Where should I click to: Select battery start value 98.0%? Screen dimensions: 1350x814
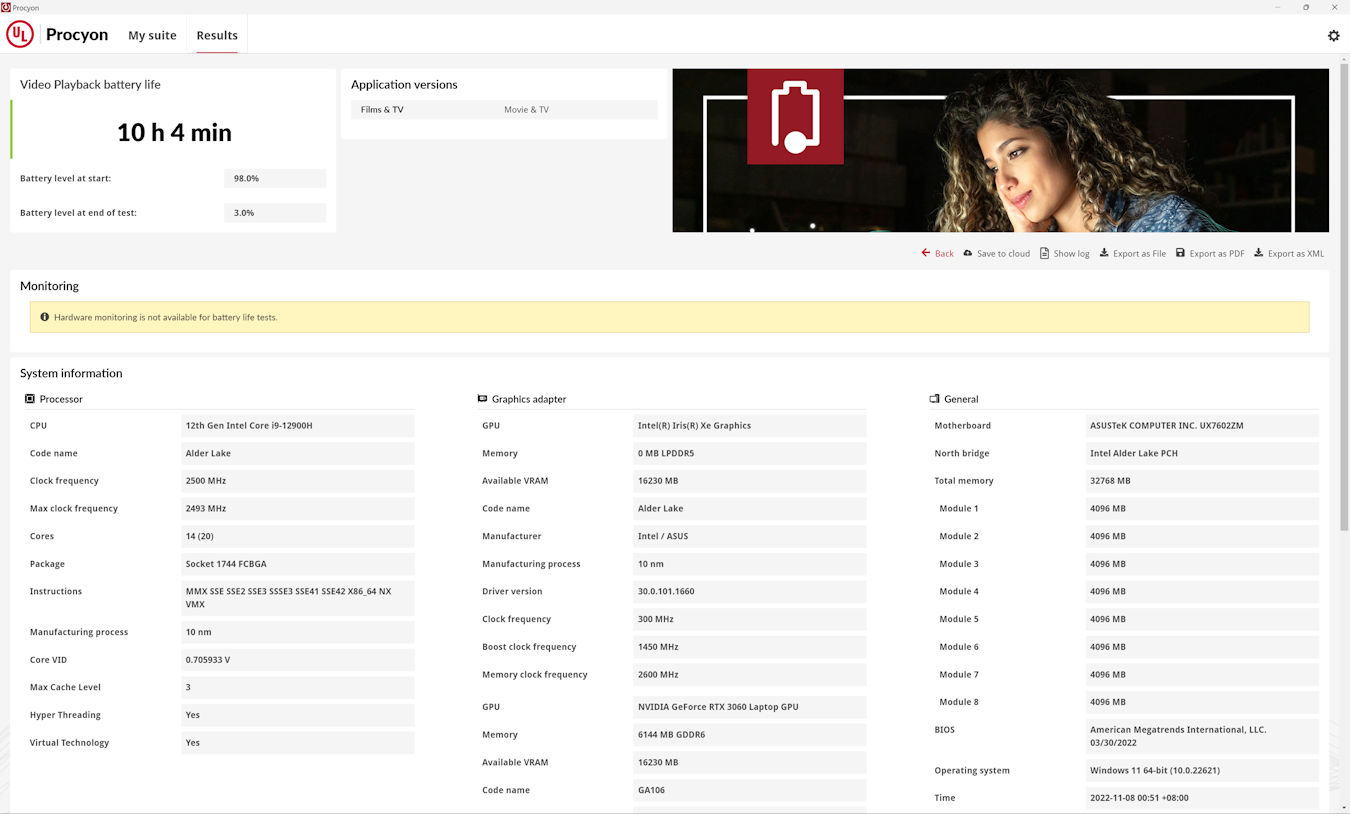(275, 178)
